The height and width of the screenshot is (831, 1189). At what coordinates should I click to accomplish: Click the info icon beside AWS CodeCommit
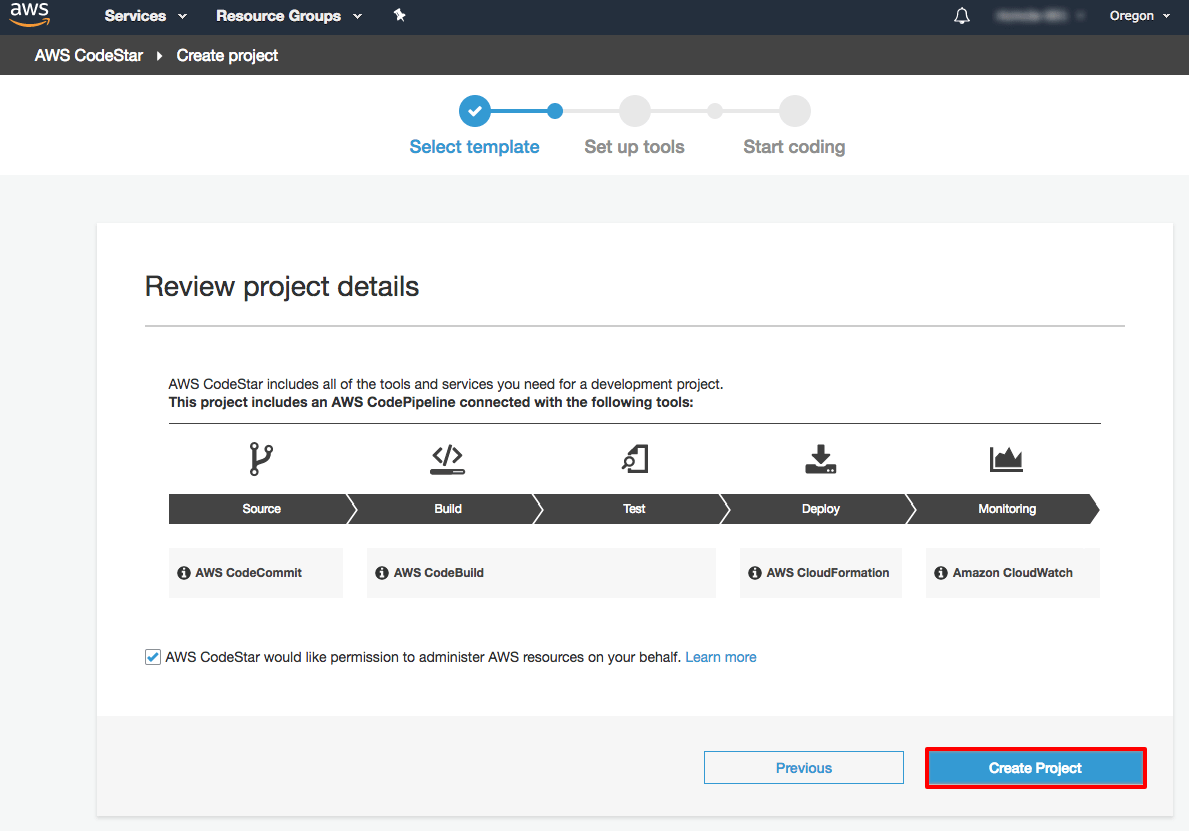tap(184, 573)
